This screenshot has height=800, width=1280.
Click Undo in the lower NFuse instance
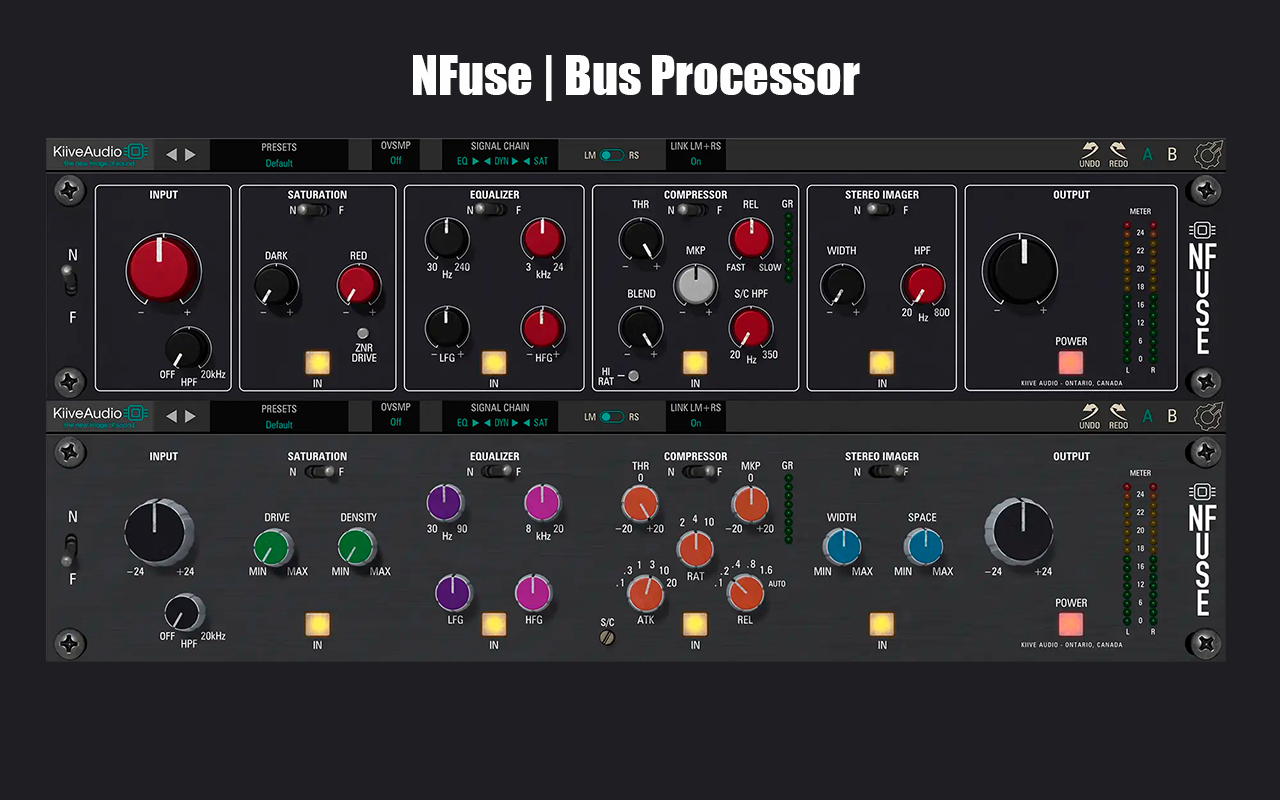tap(1090, 416)
